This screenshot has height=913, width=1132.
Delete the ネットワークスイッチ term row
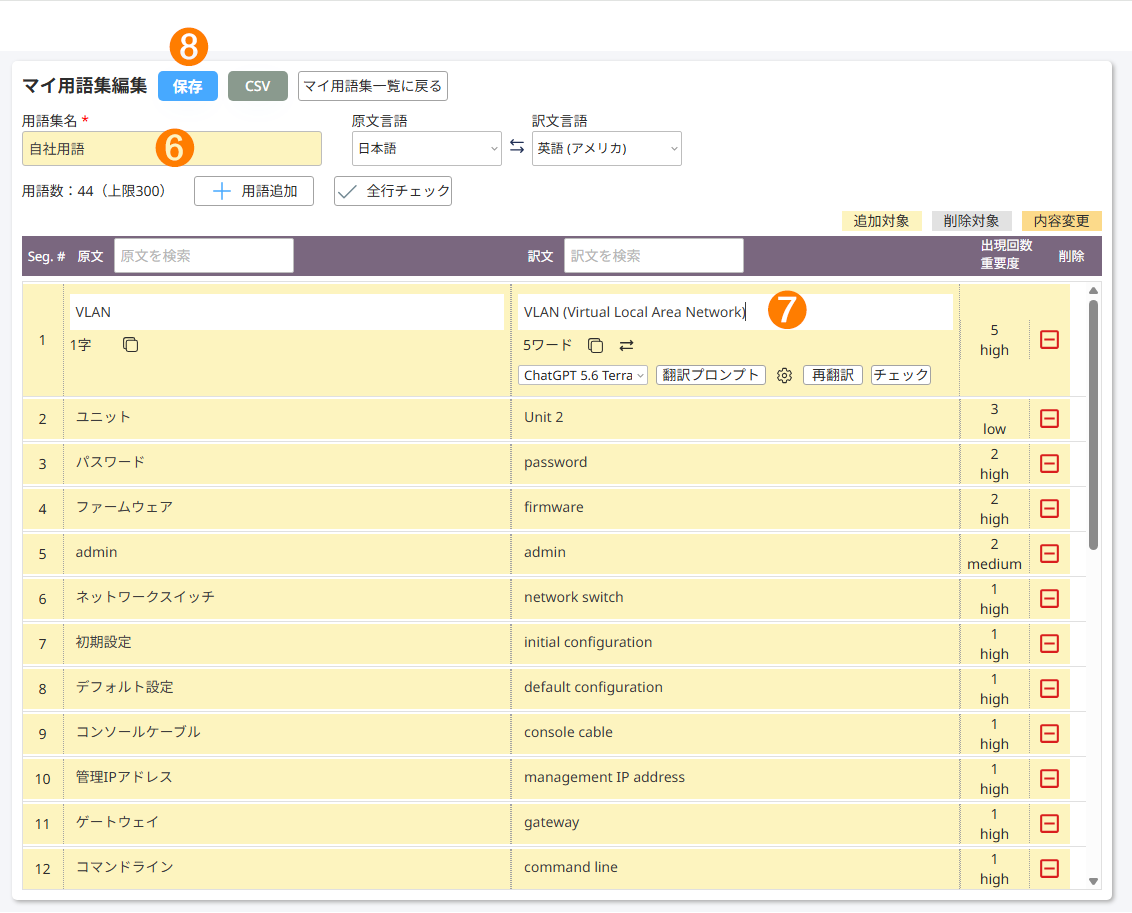coord(1050,598)
